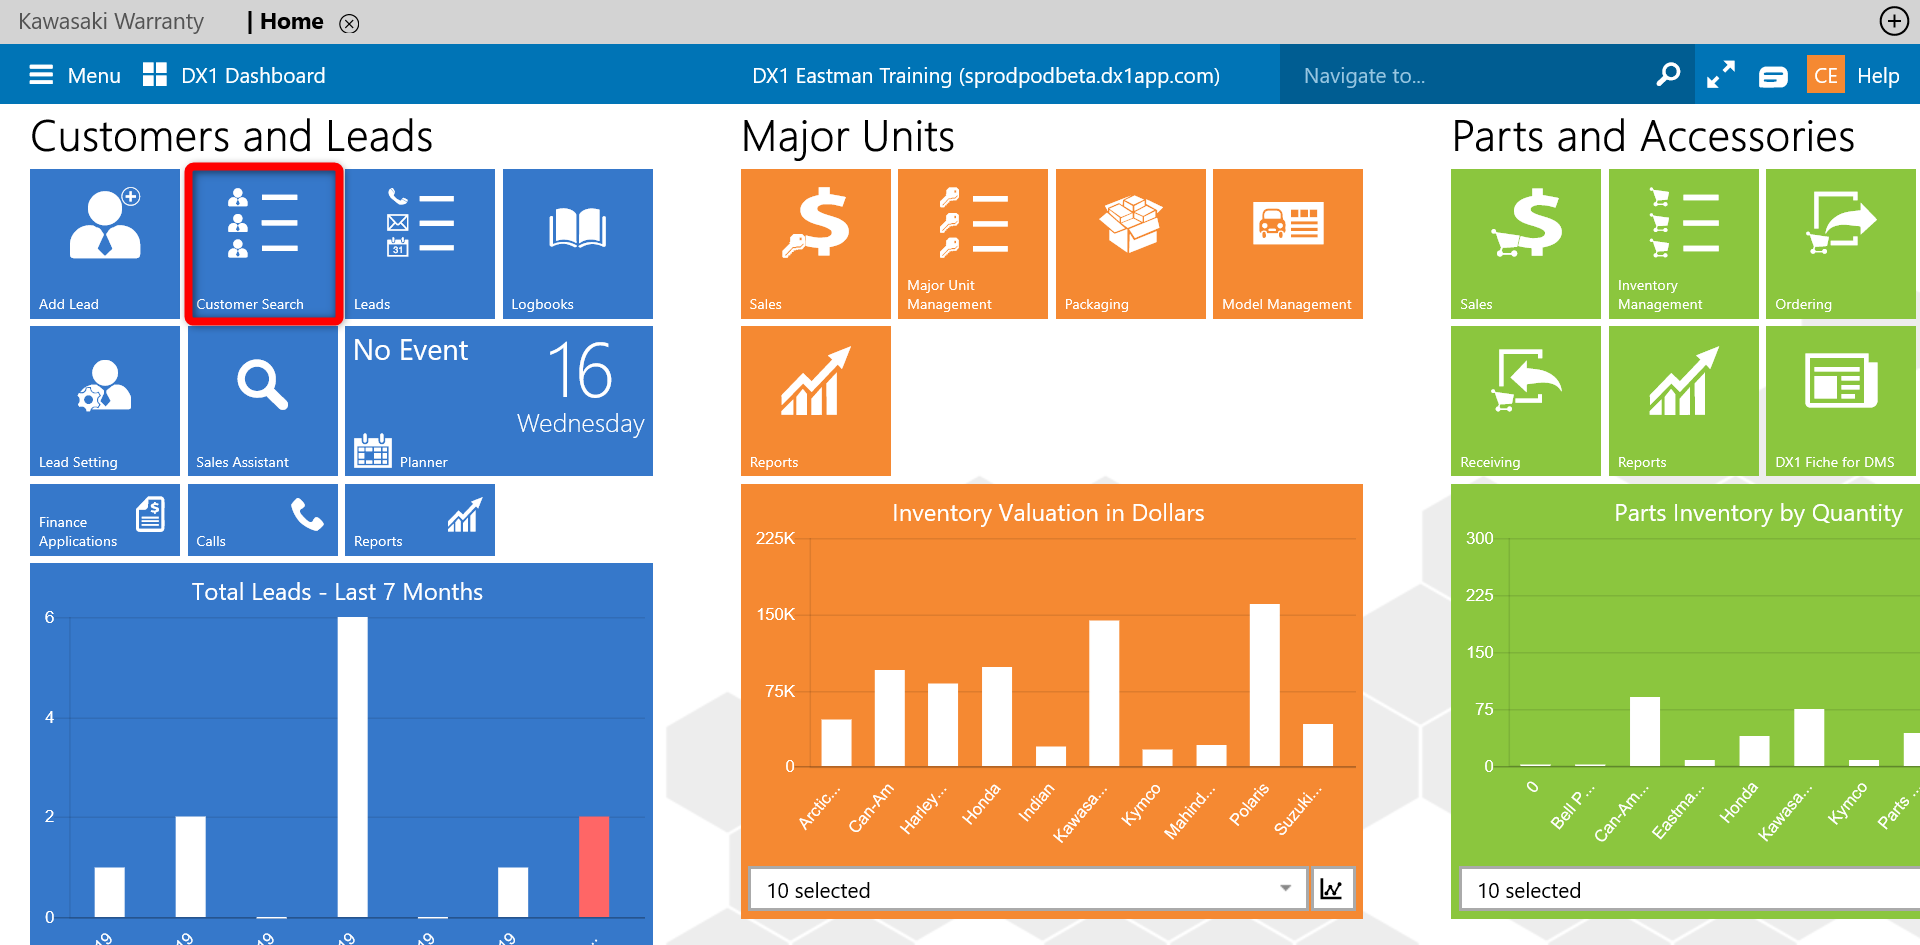Open the Model Management tile
This screenshot has height=945, width=1920.
(1288, 244)
